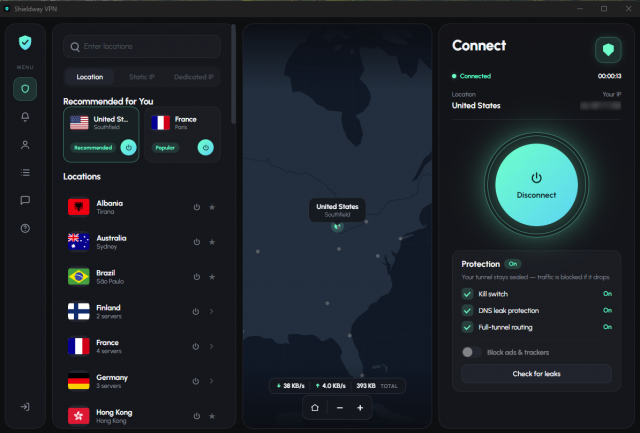Click power icon for Finland
Viewport: 640px width, 433px height.
pyautogui.click(x=196, y=312)
